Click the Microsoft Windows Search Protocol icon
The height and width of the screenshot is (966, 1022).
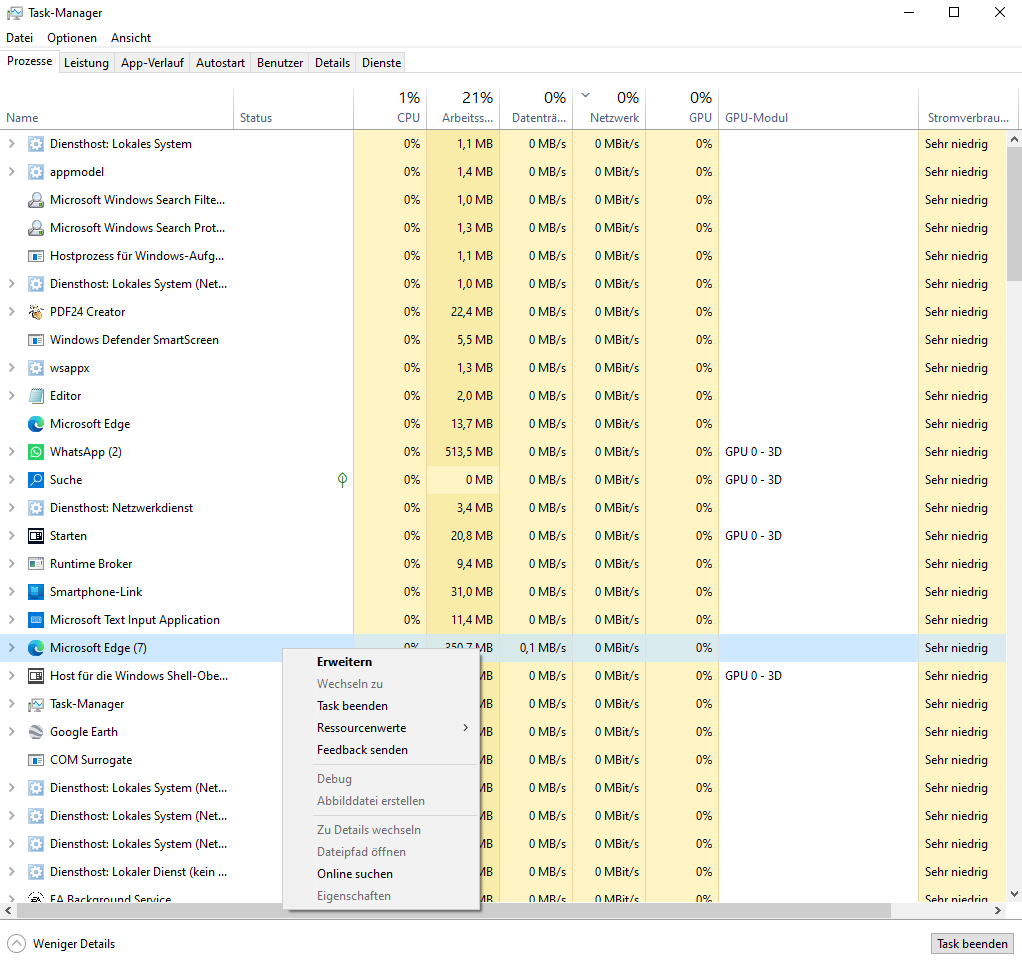pos(36,227)
